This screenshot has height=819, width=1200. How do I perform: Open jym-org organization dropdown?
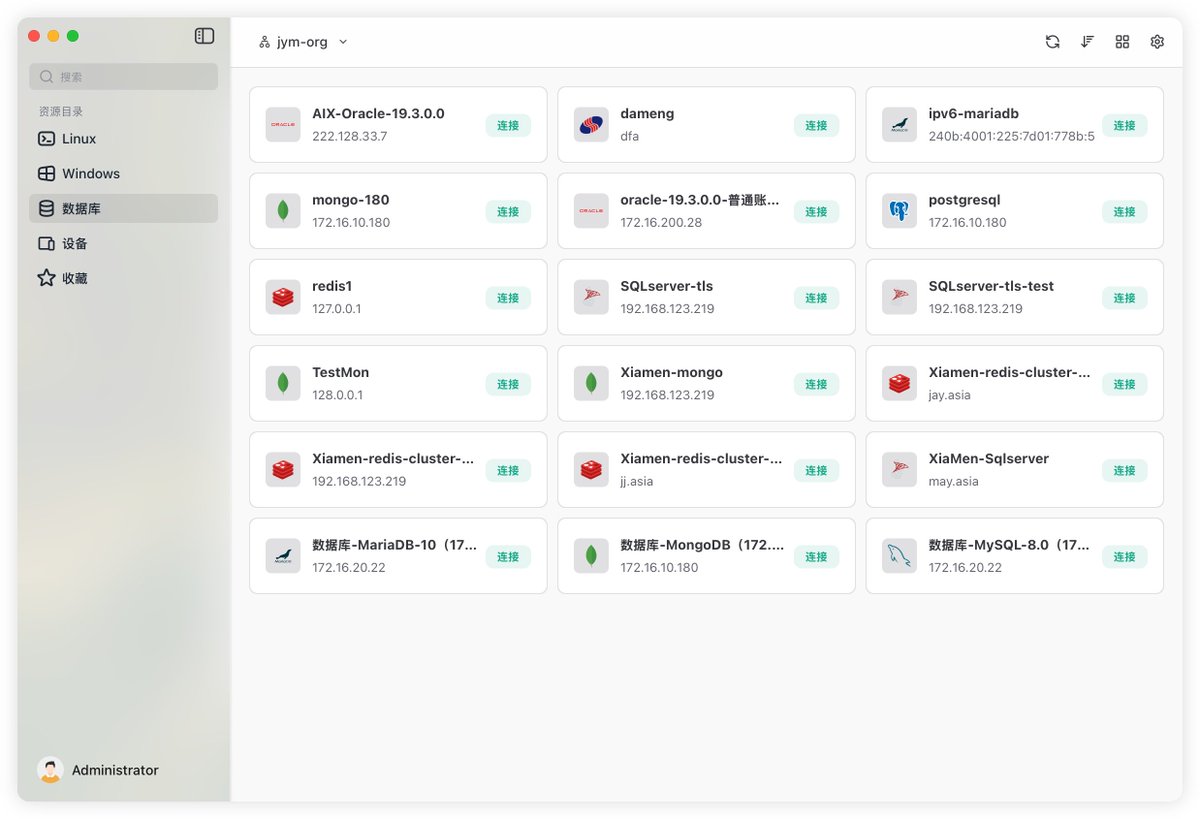(x=303, y=42)
